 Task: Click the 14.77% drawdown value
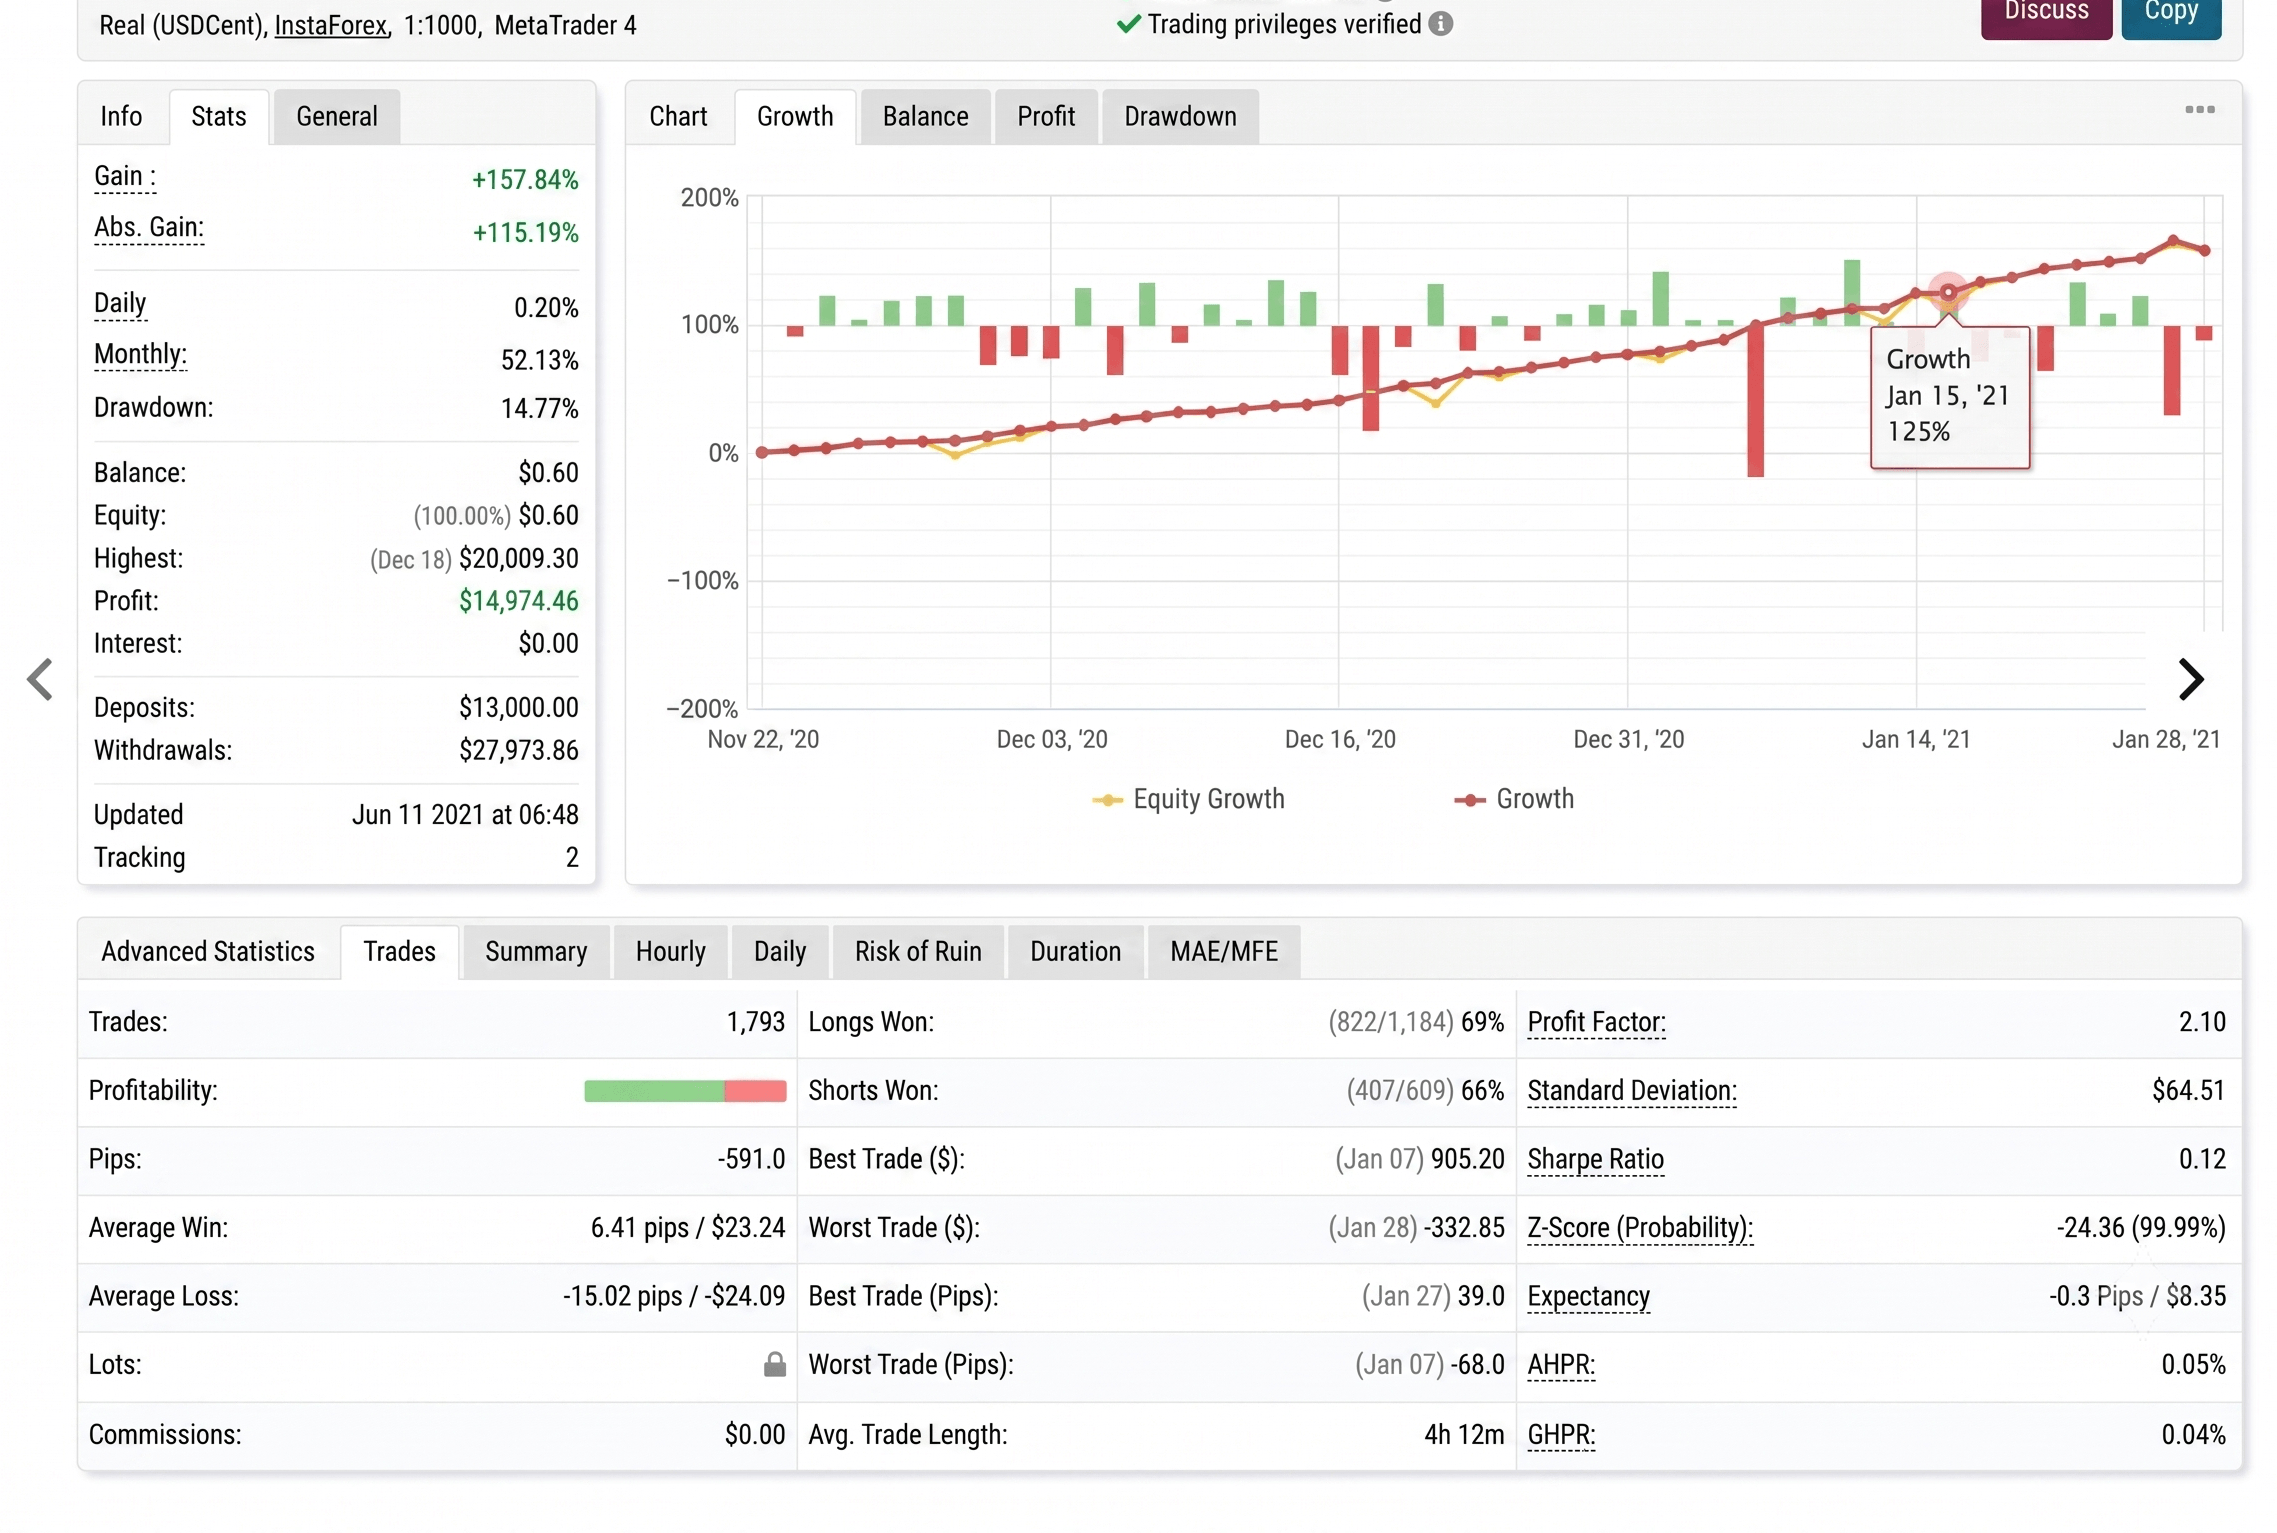coord(539,409)
